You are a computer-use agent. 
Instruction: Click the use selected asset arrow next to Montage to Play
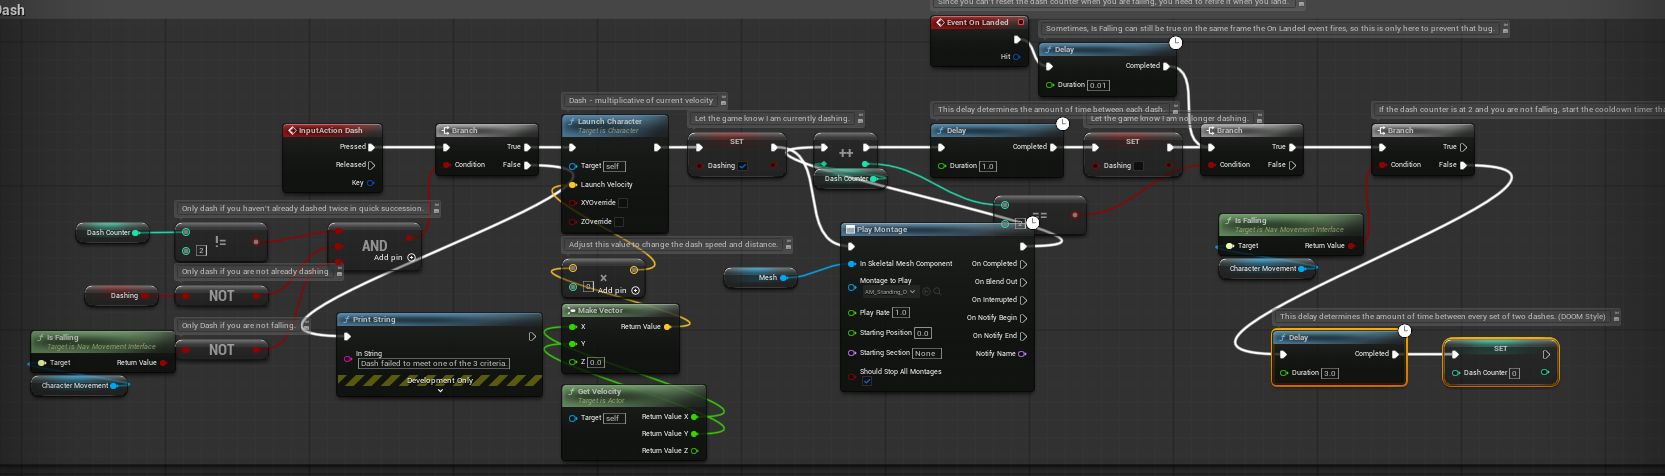[926, 292]
